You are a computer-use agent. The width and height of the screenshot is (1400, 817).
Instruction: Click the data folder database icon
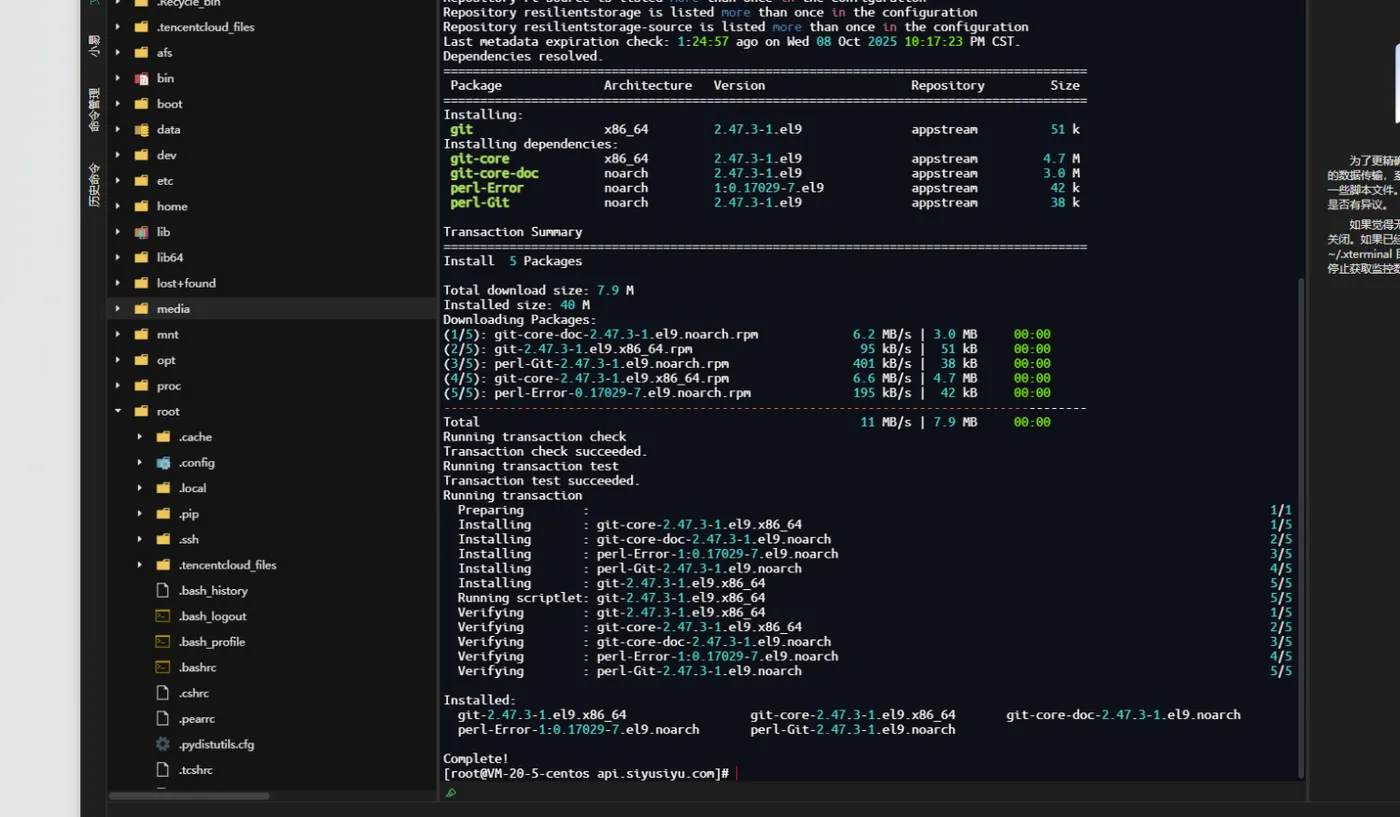[x=141, y=129]
